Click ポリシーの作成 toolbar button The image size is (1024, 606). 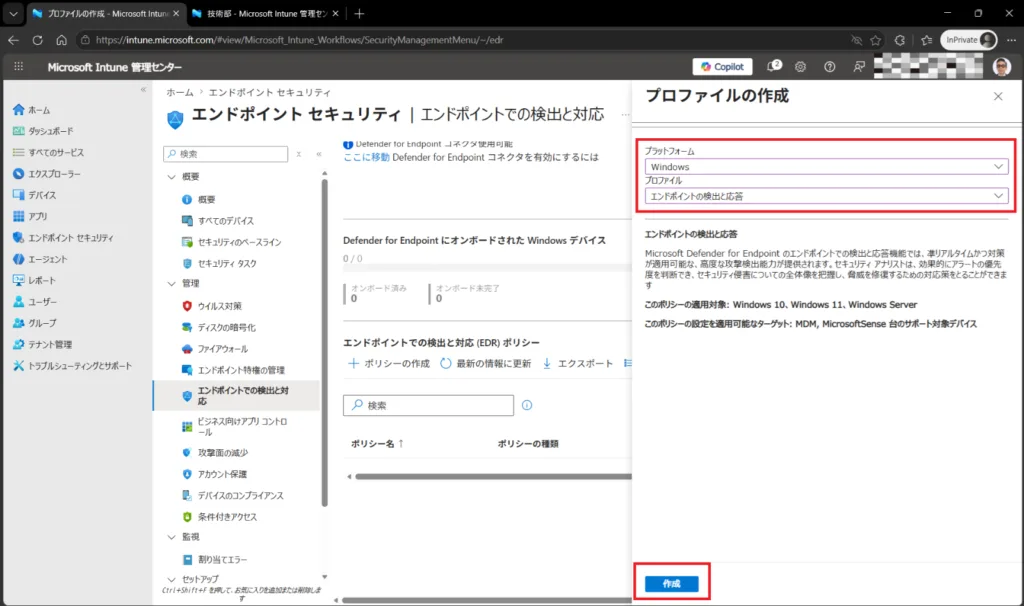(389, 364)
